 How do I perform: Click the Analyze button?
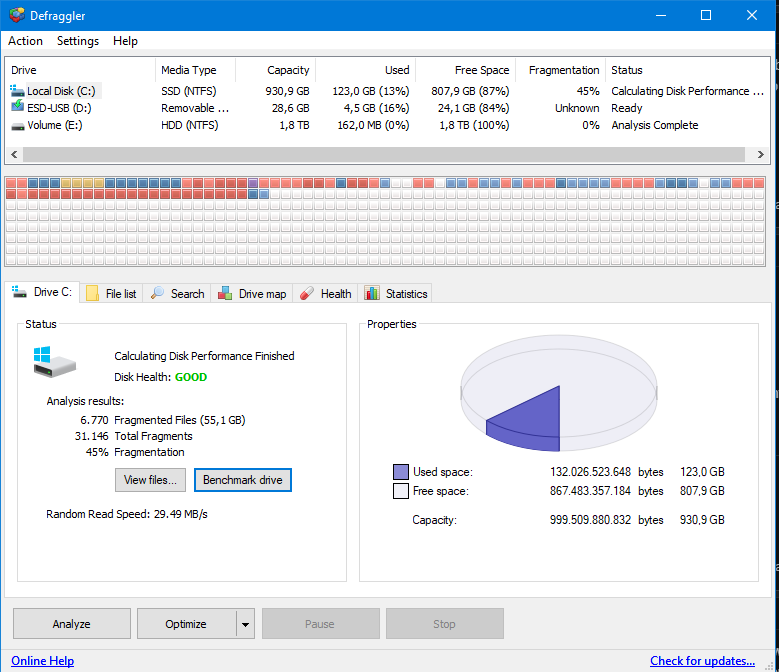click(72, 624)
